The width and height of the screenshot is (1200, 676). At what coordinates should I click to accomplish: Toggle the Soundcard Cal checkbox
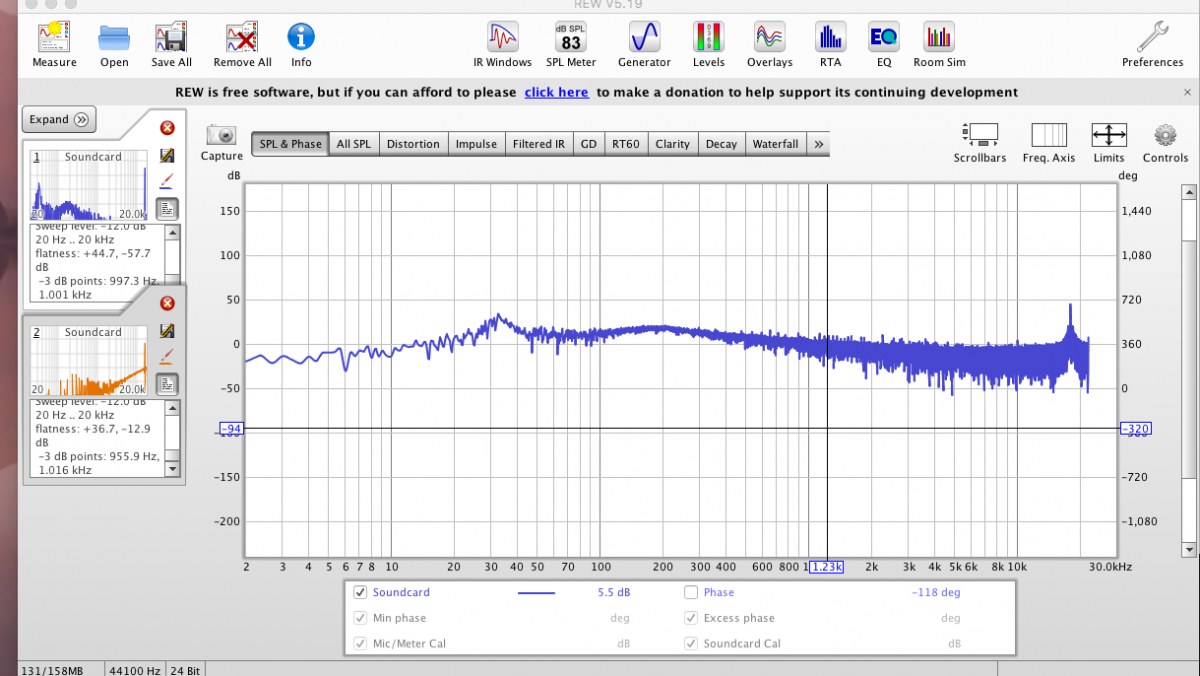tap(691, 644)
